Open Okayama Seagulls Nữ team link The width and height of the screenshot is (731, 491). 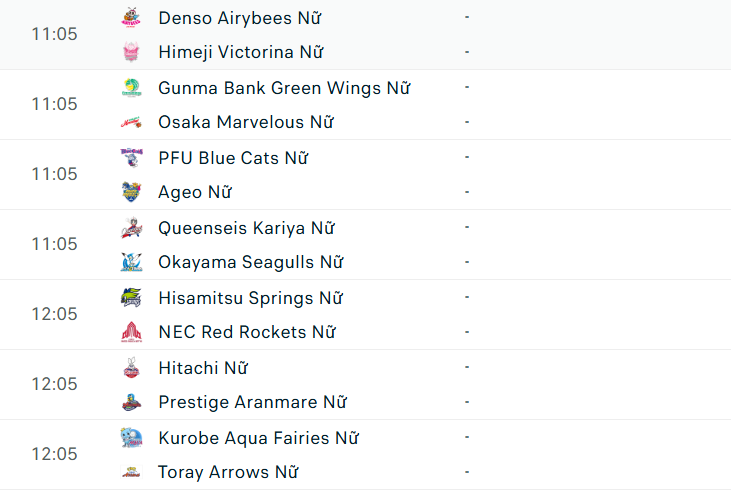250,262
